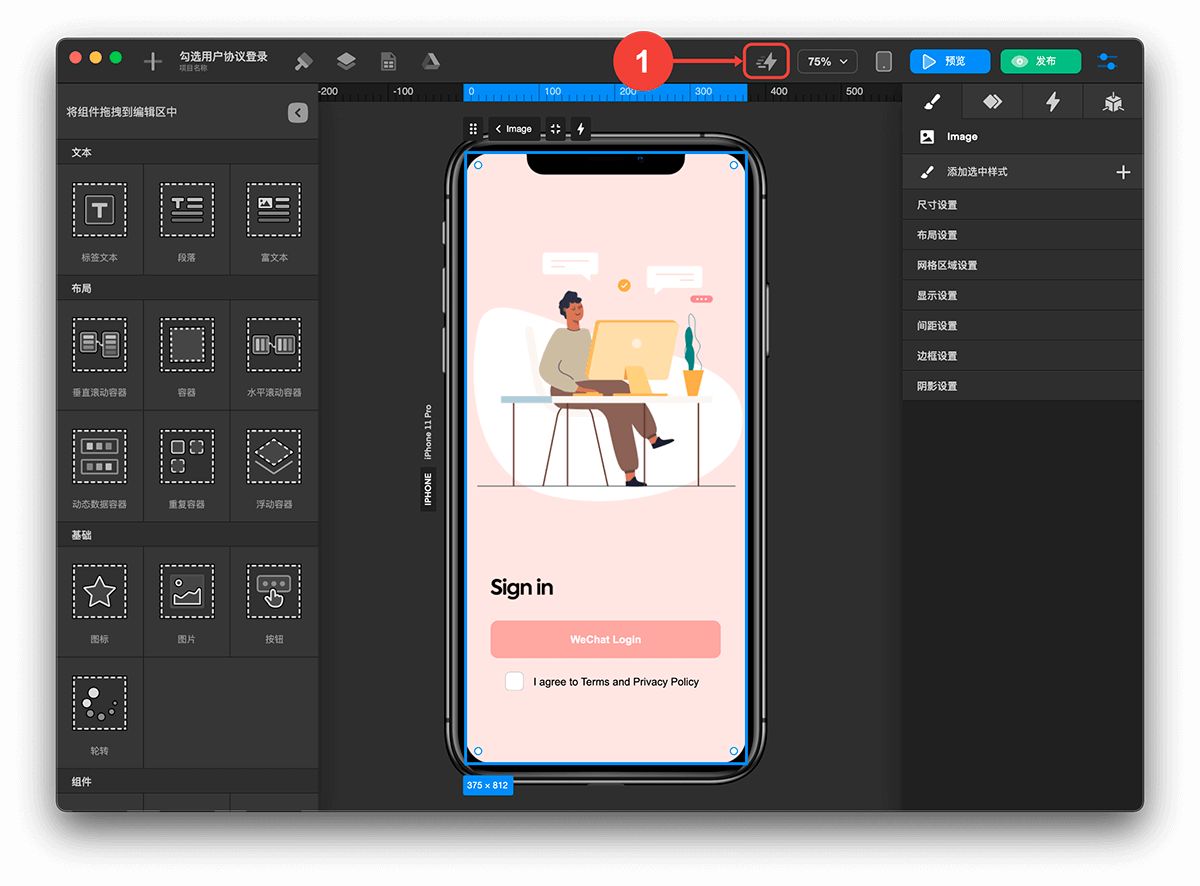The width and height of the screenshot is (1200, 886).
Task: Open the document page icon in toolbar
Action: click(388, 62)
